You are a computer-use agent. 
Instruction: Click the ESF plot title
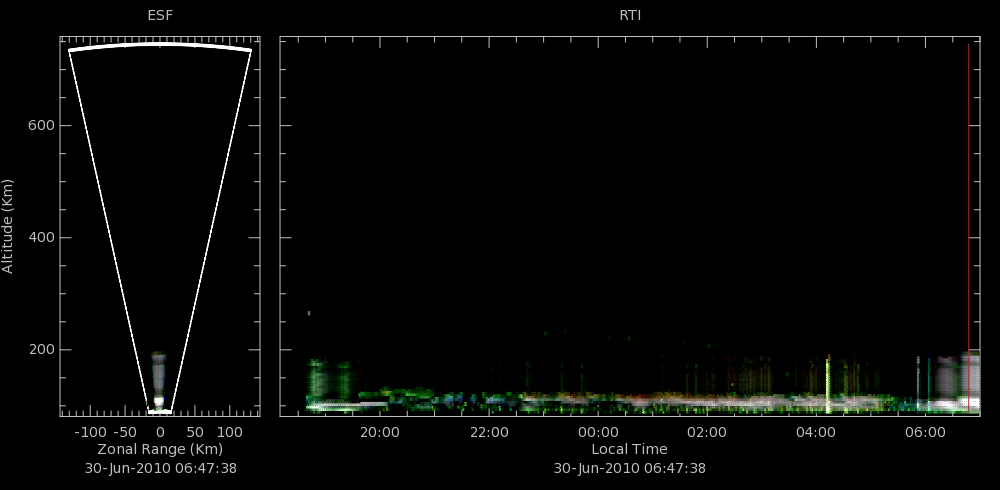(x=160, y=16)
